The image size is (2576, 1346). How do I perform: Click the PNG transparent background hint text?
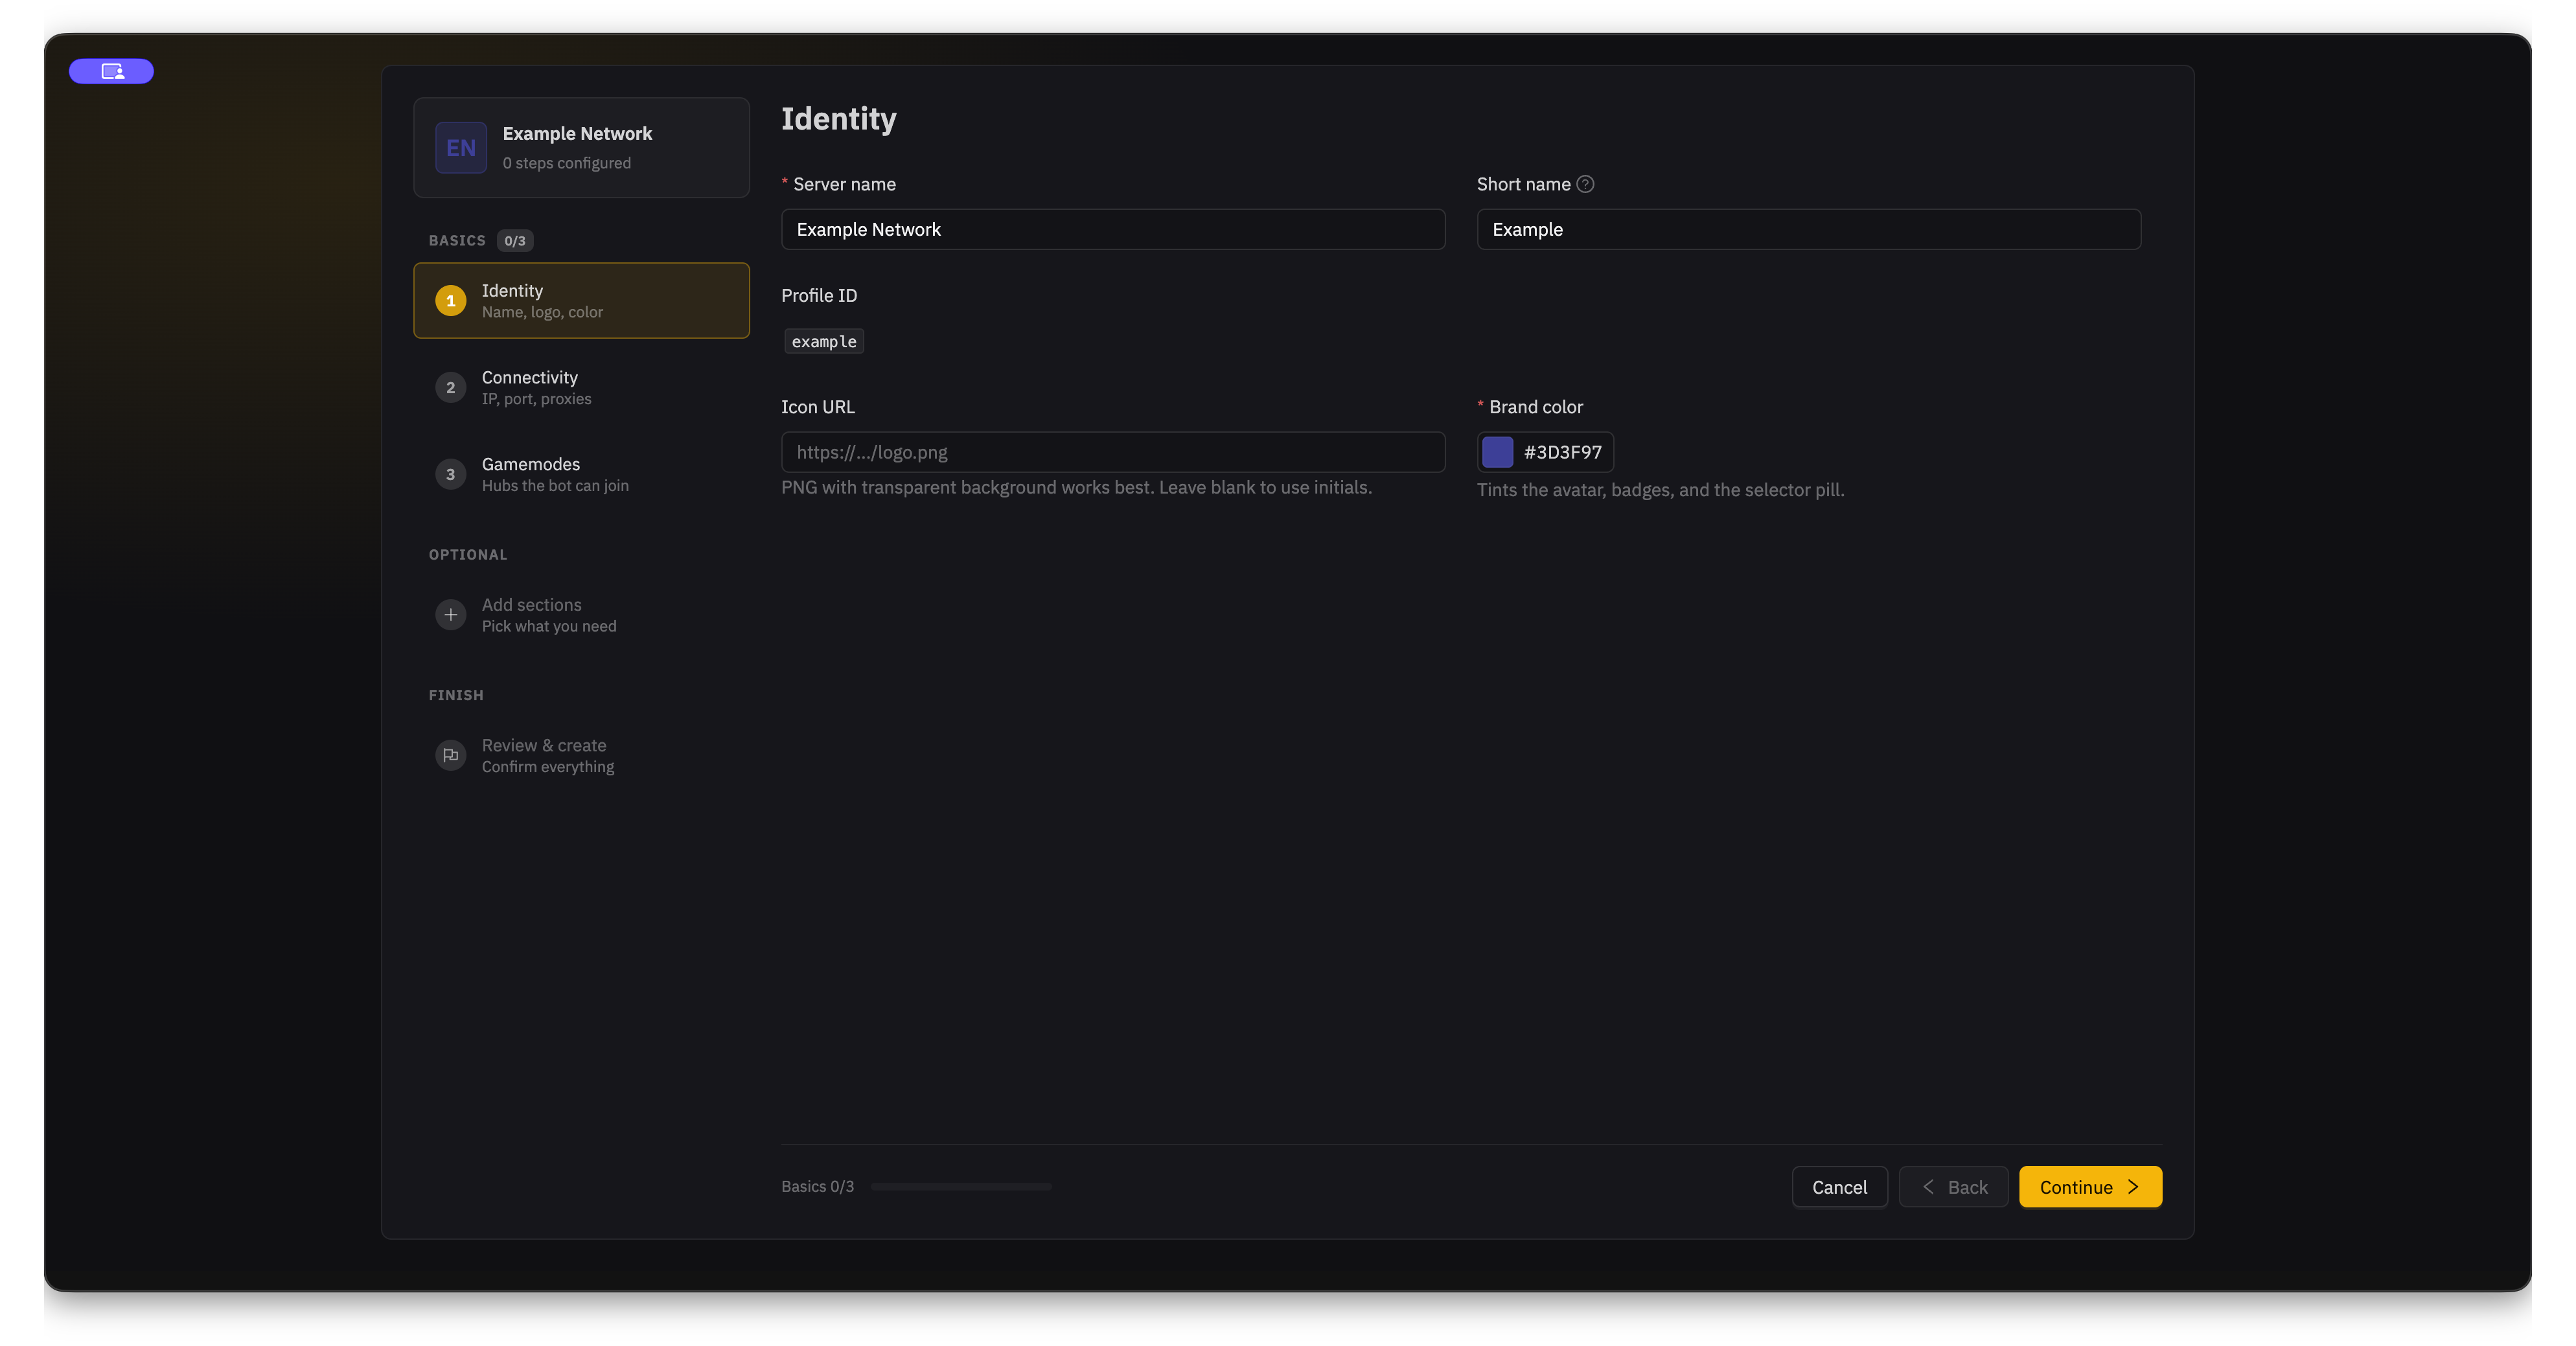tap(1076, 487)
